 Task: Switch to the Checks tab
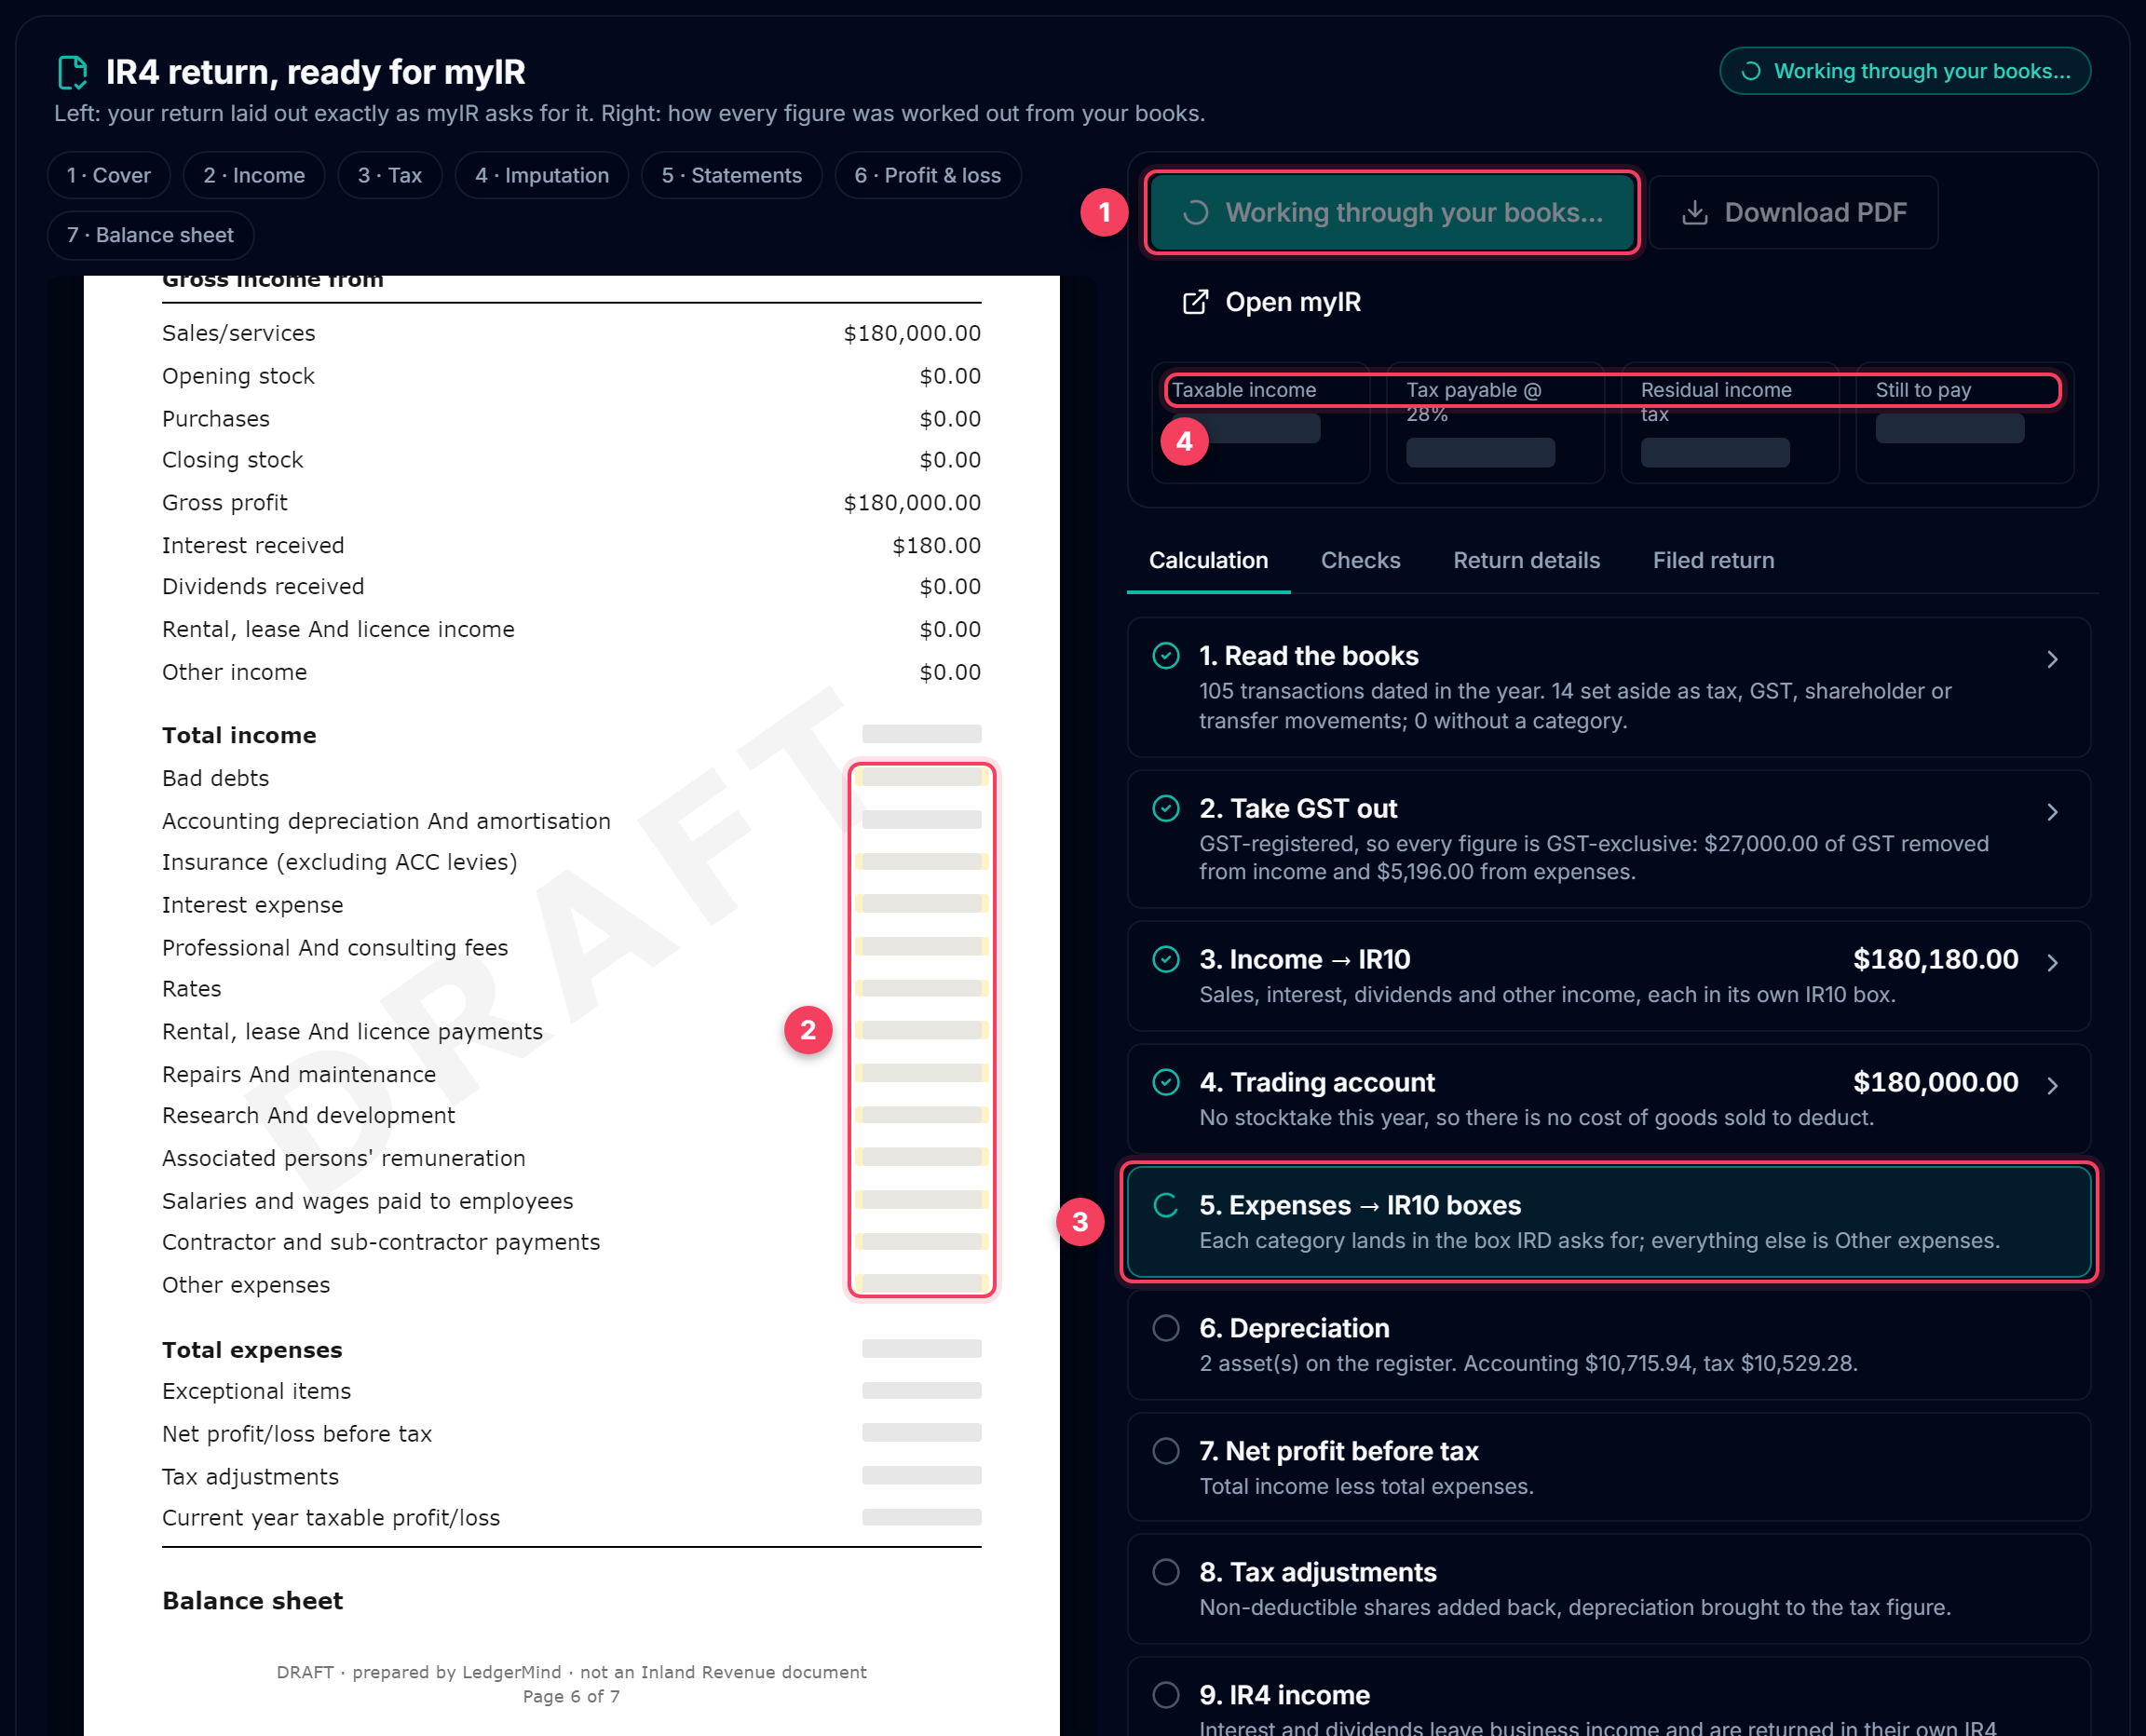pyautogui.click(x=1360, y=561)
